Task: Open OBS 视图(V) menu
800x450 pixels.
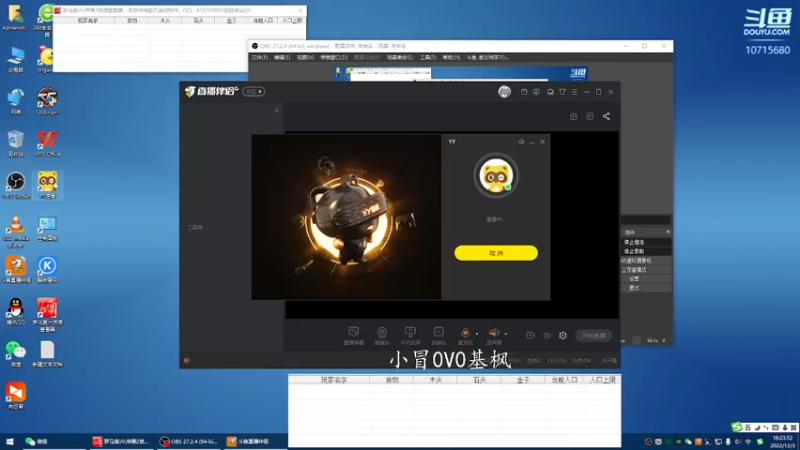Action: click(305, 58)
